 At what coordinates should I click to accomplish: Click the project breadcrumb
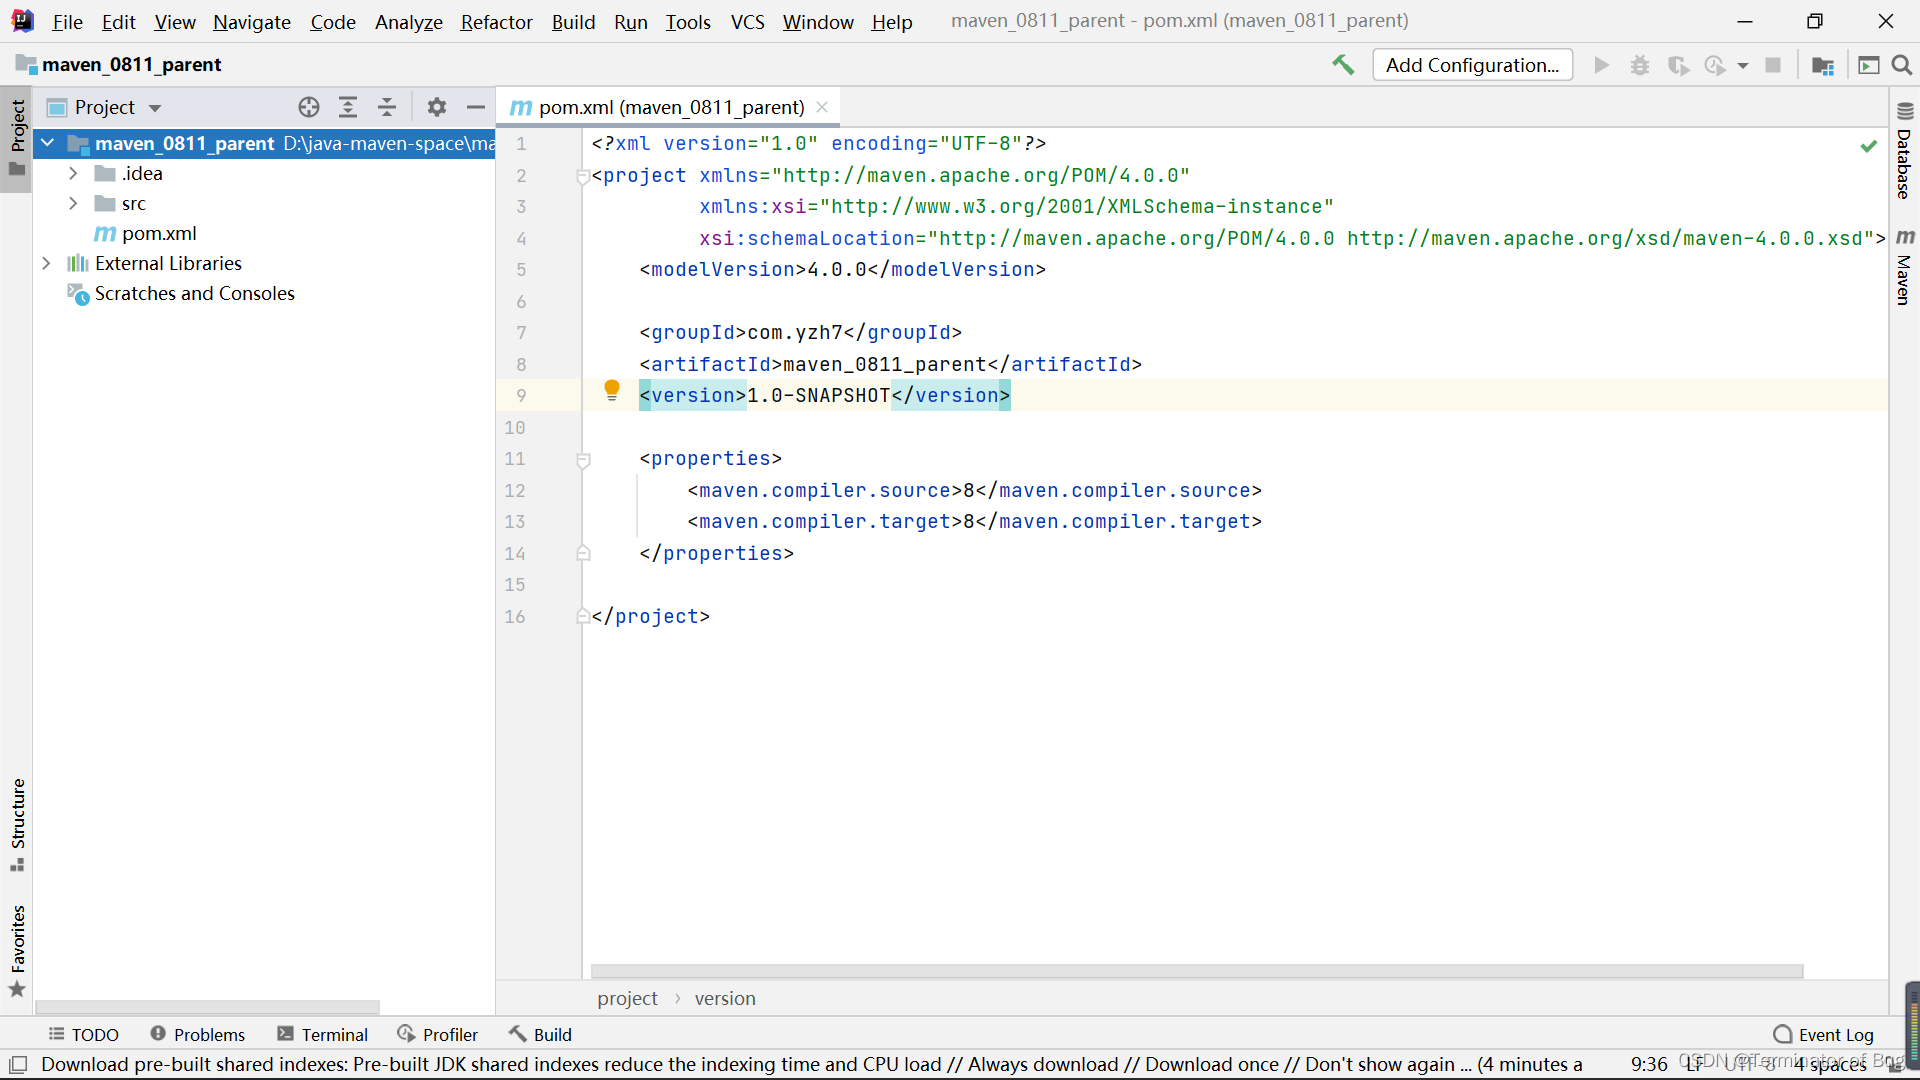(627, 998)
